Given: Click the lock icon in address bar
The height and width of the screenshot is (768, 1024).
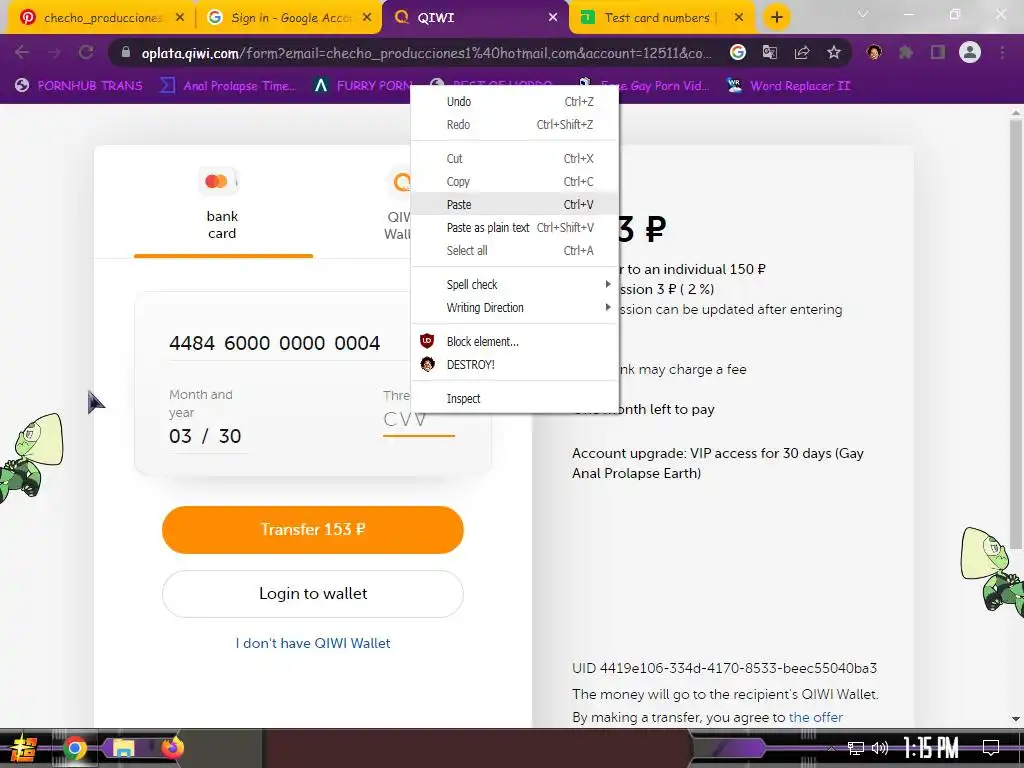Looking at the screenshot, I should point(126,52).
